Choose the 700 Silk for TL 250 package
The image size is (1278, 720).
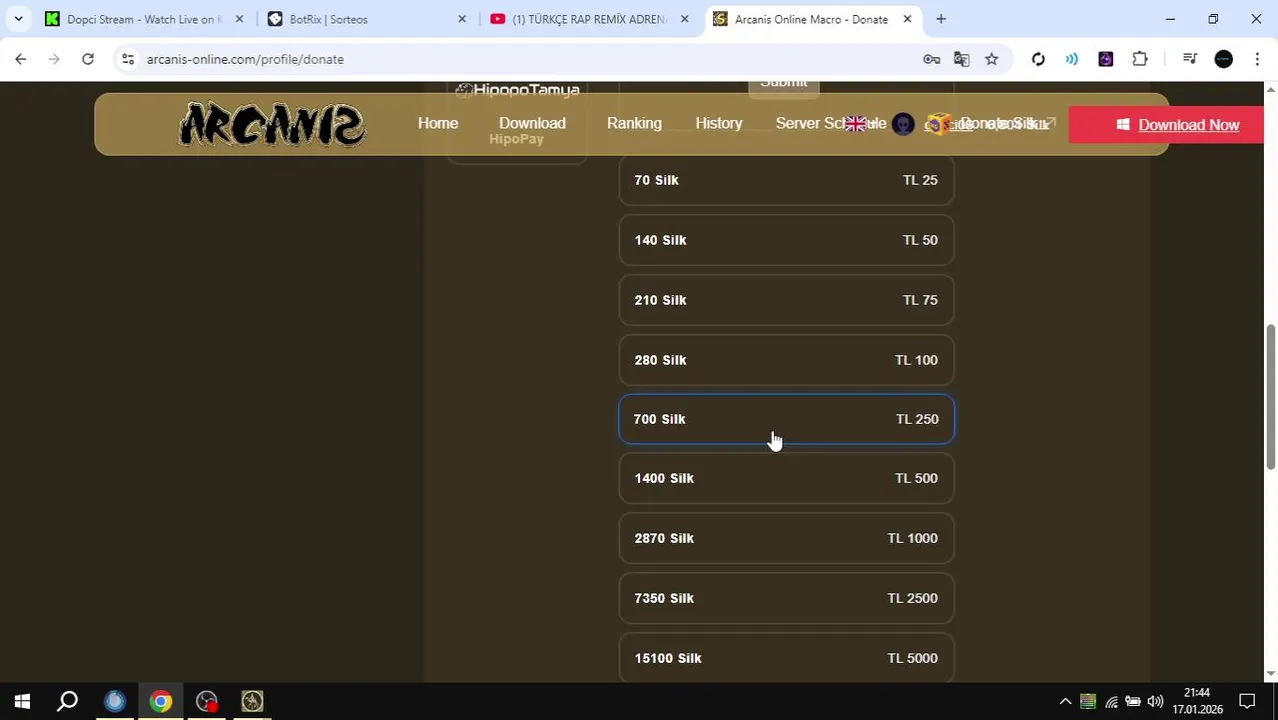tap(786, 419)
